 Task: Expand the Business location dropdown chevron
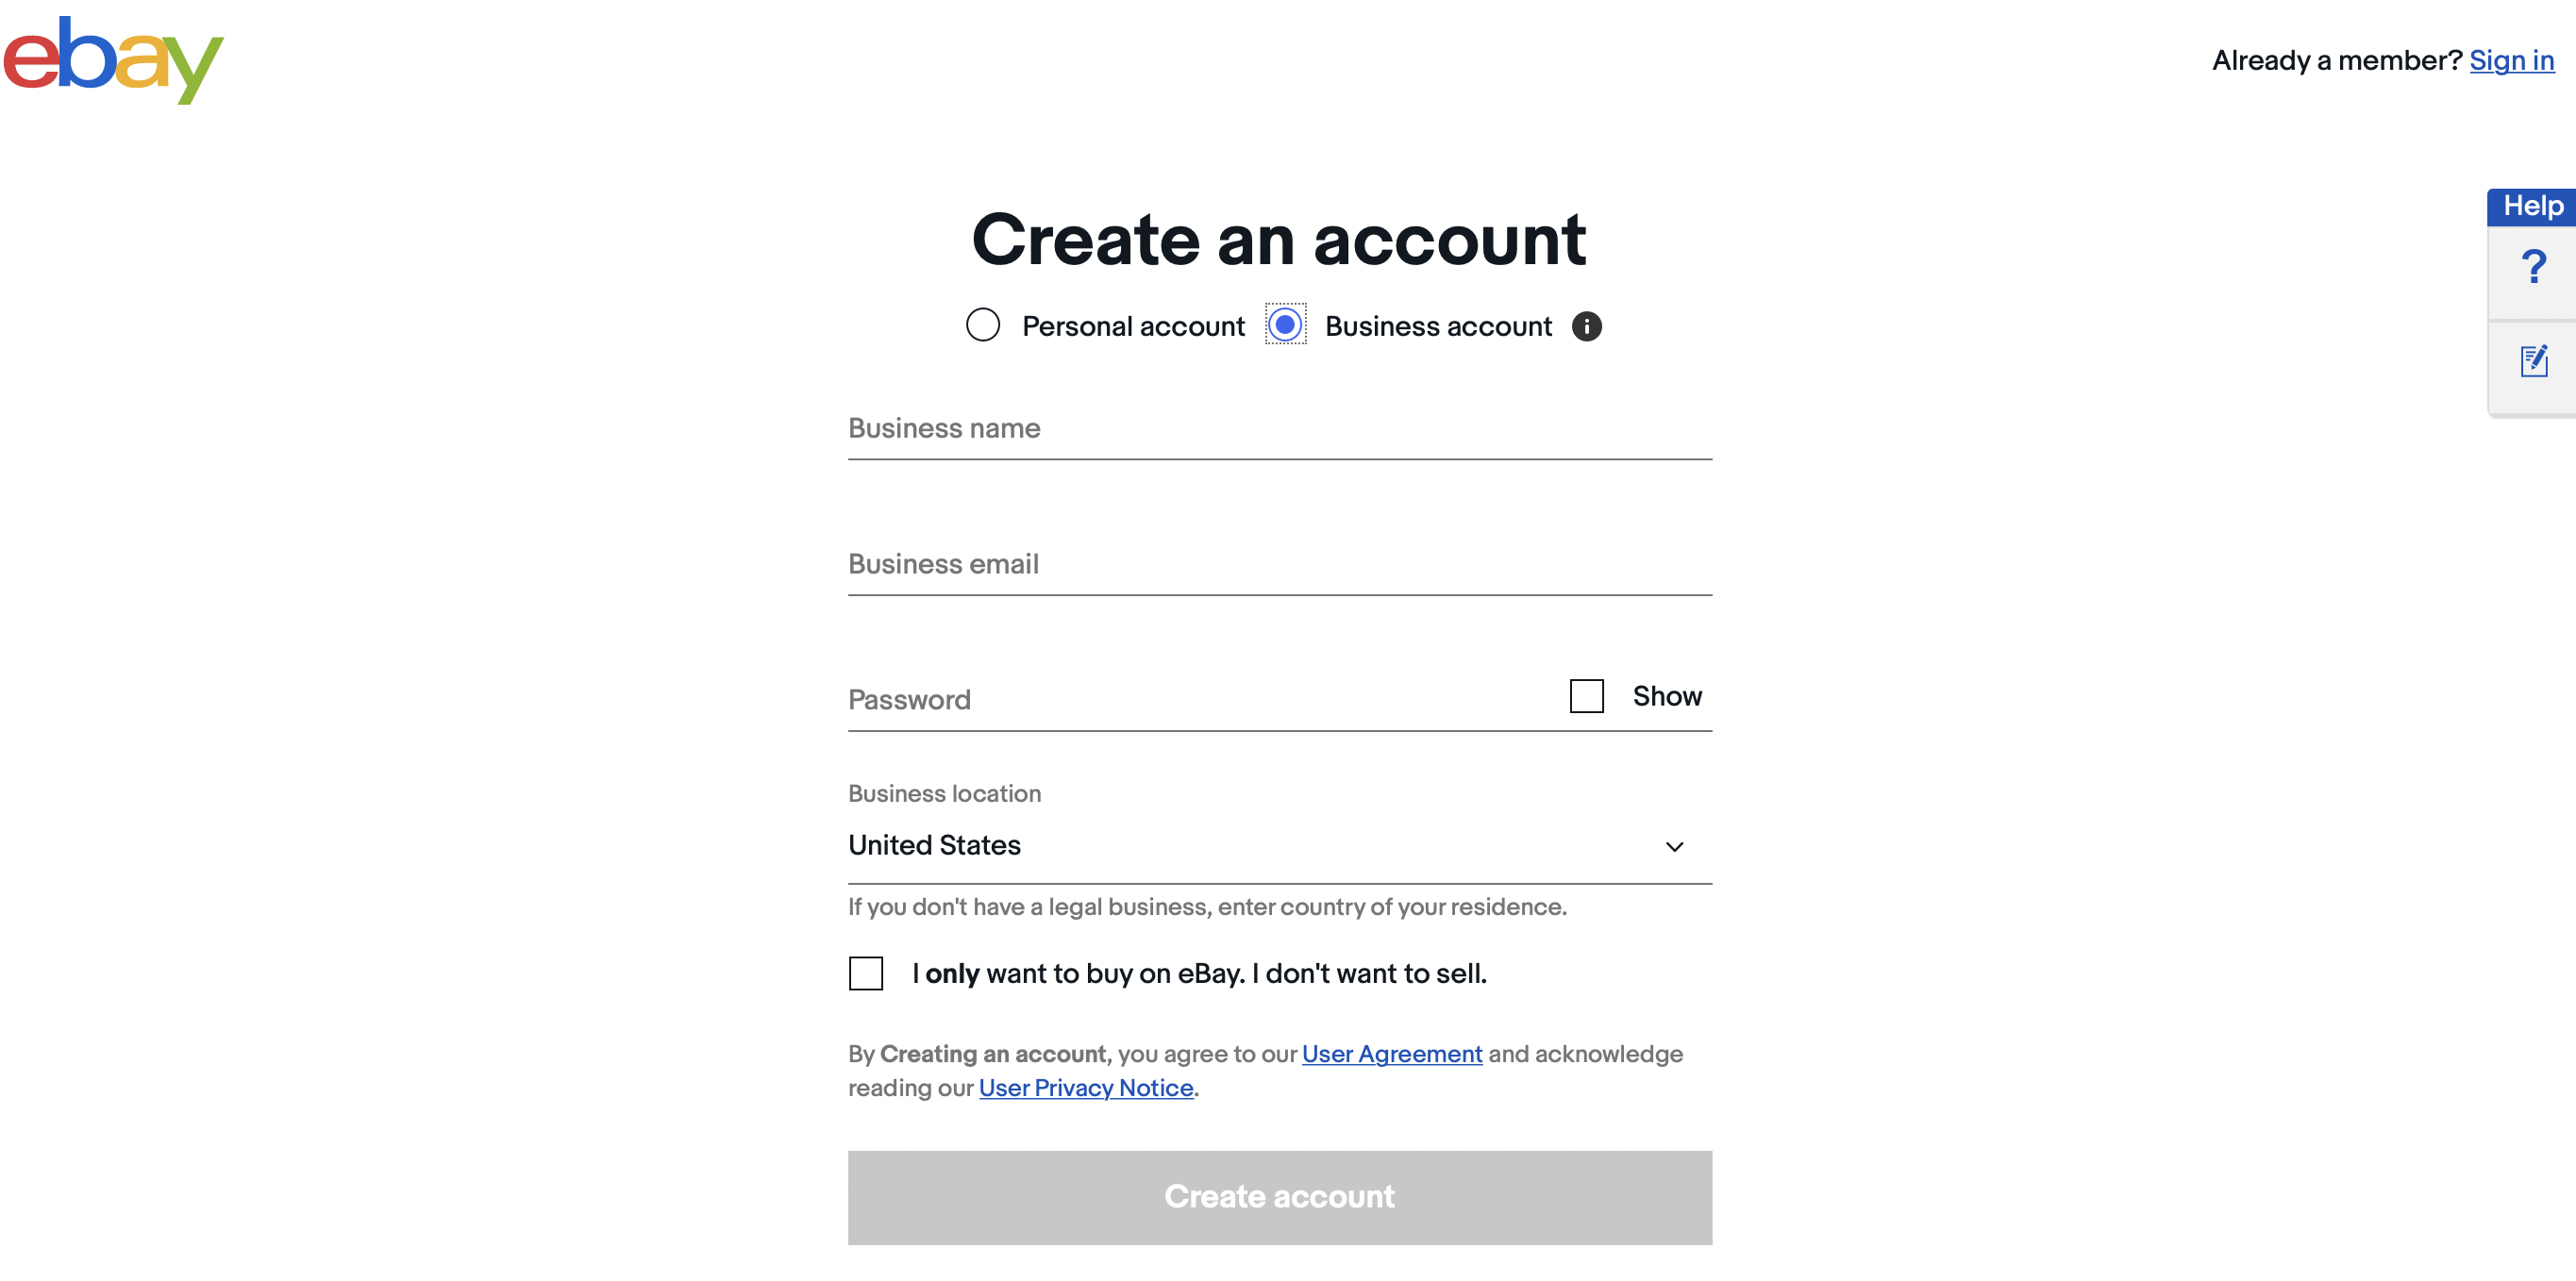[1674, 847]
